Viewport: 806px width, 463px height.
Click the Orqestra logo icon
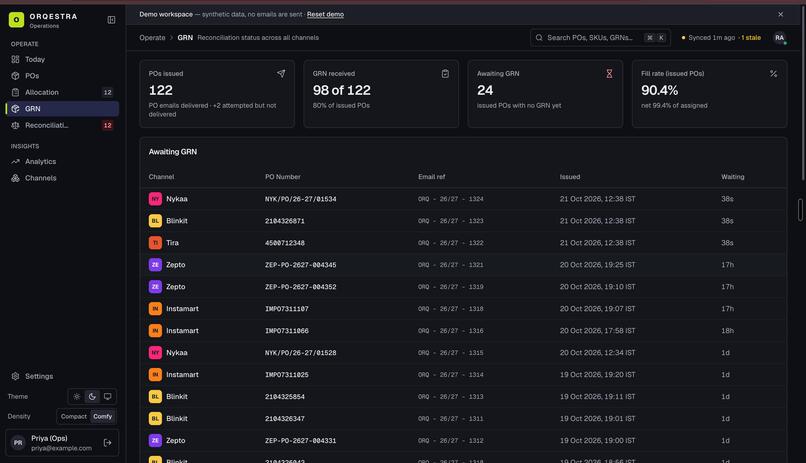pyautogui.click(x=16, y=20)
